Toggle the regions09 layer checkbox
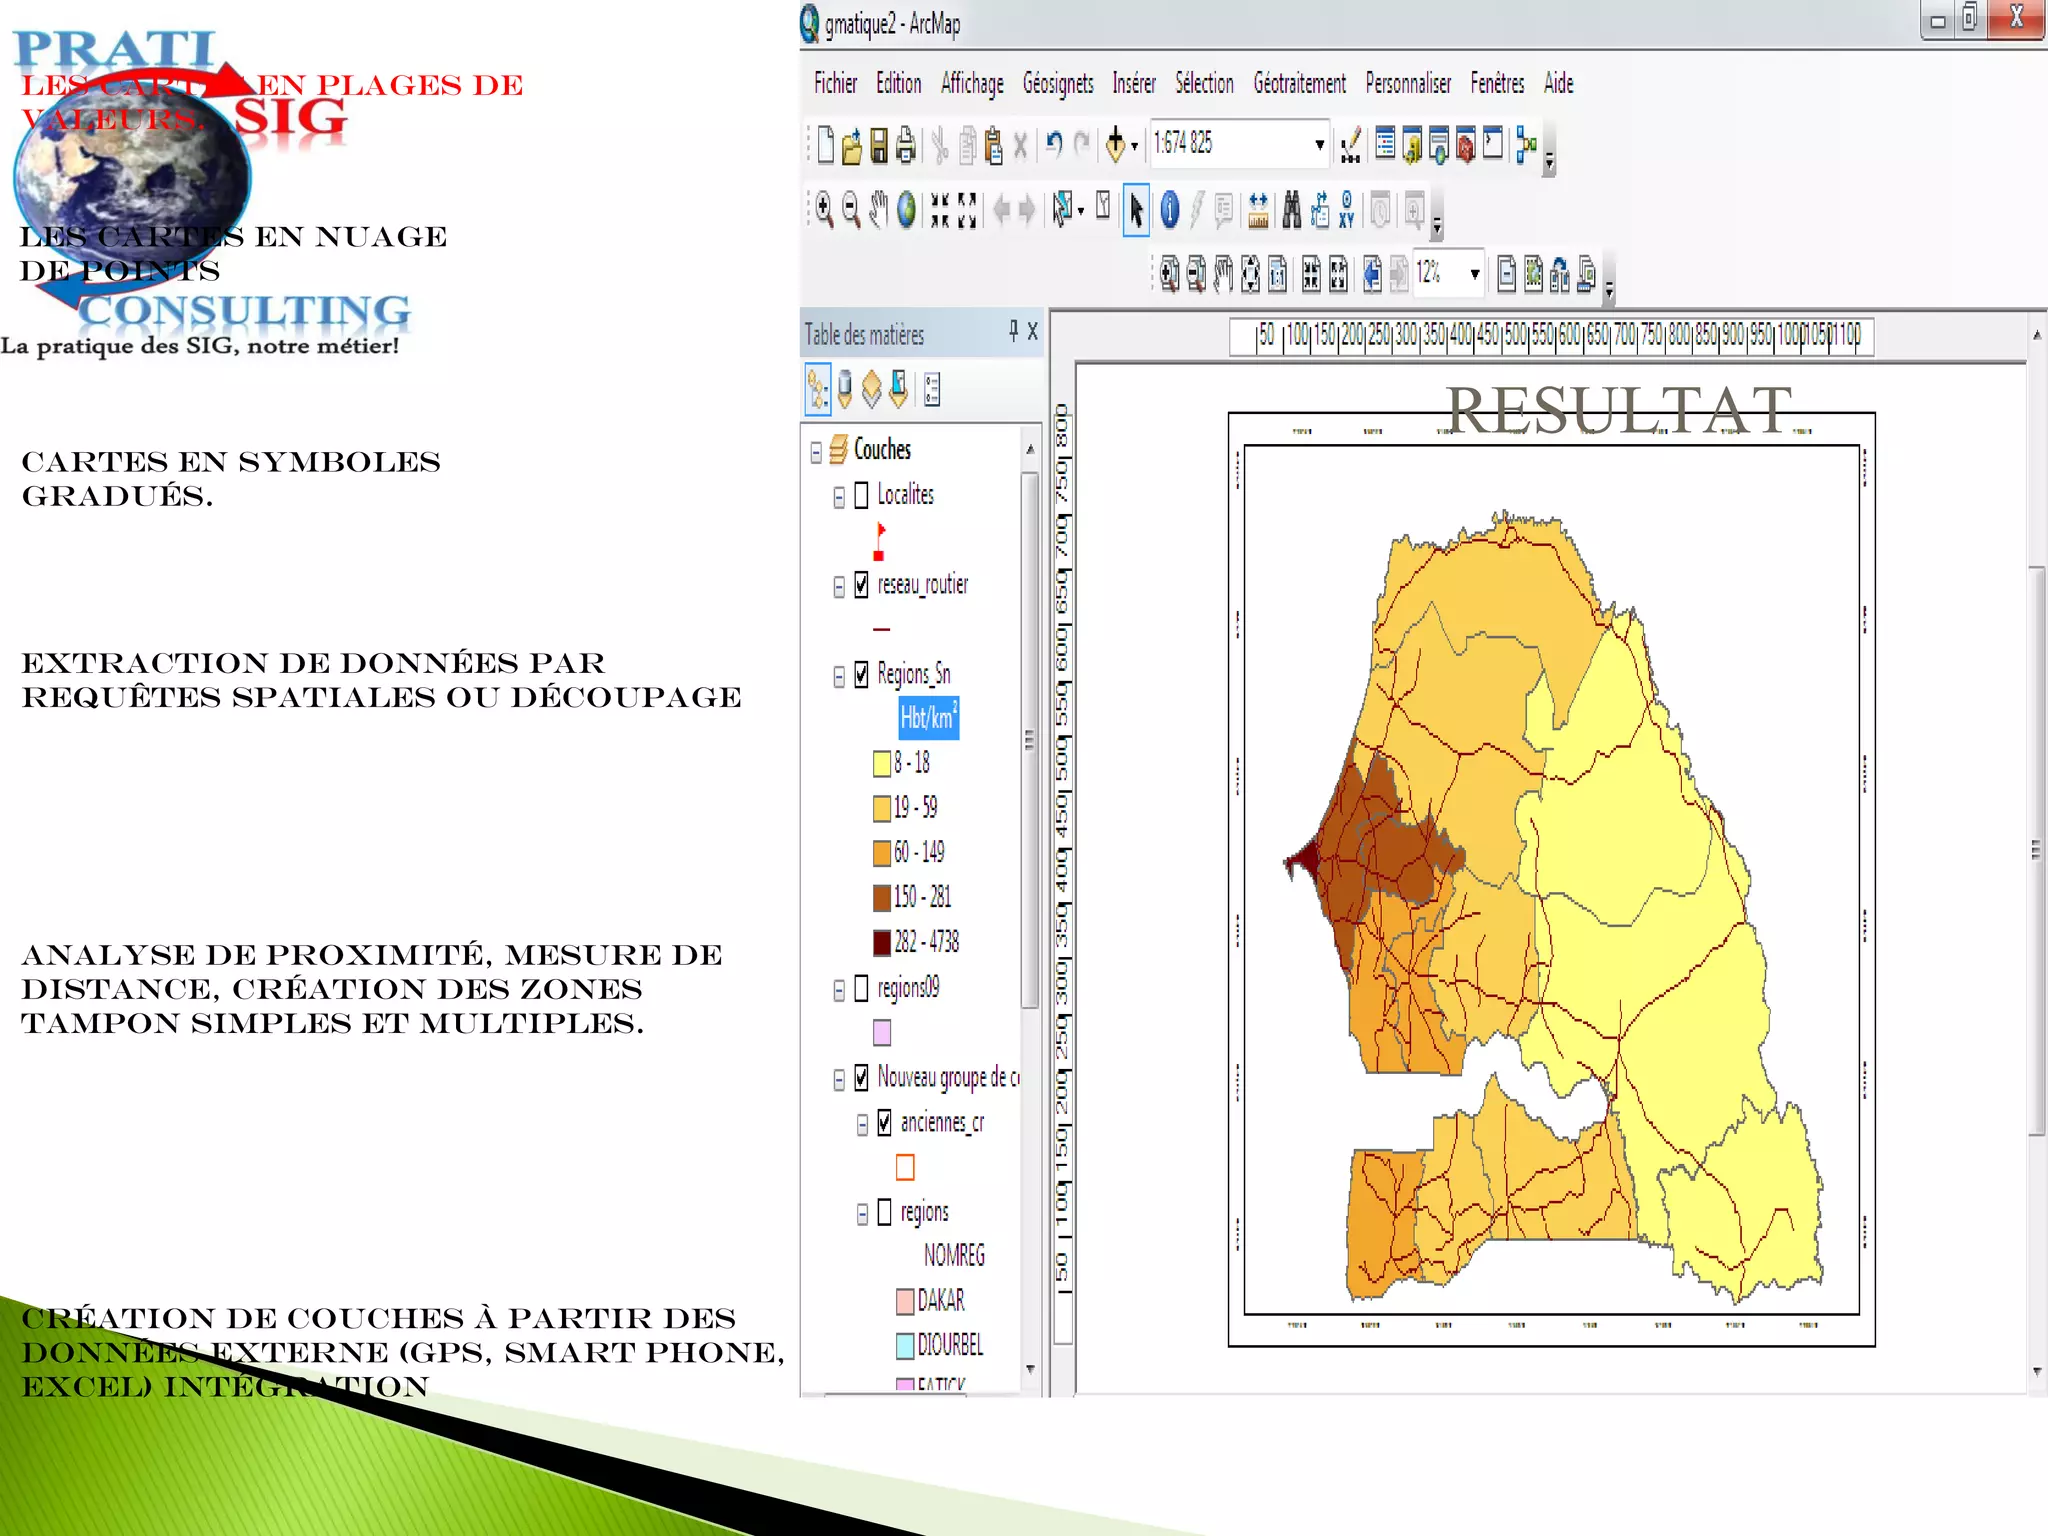This screenshot has height=1536, width=2048. pyautogui.click(x=861, y=989)
